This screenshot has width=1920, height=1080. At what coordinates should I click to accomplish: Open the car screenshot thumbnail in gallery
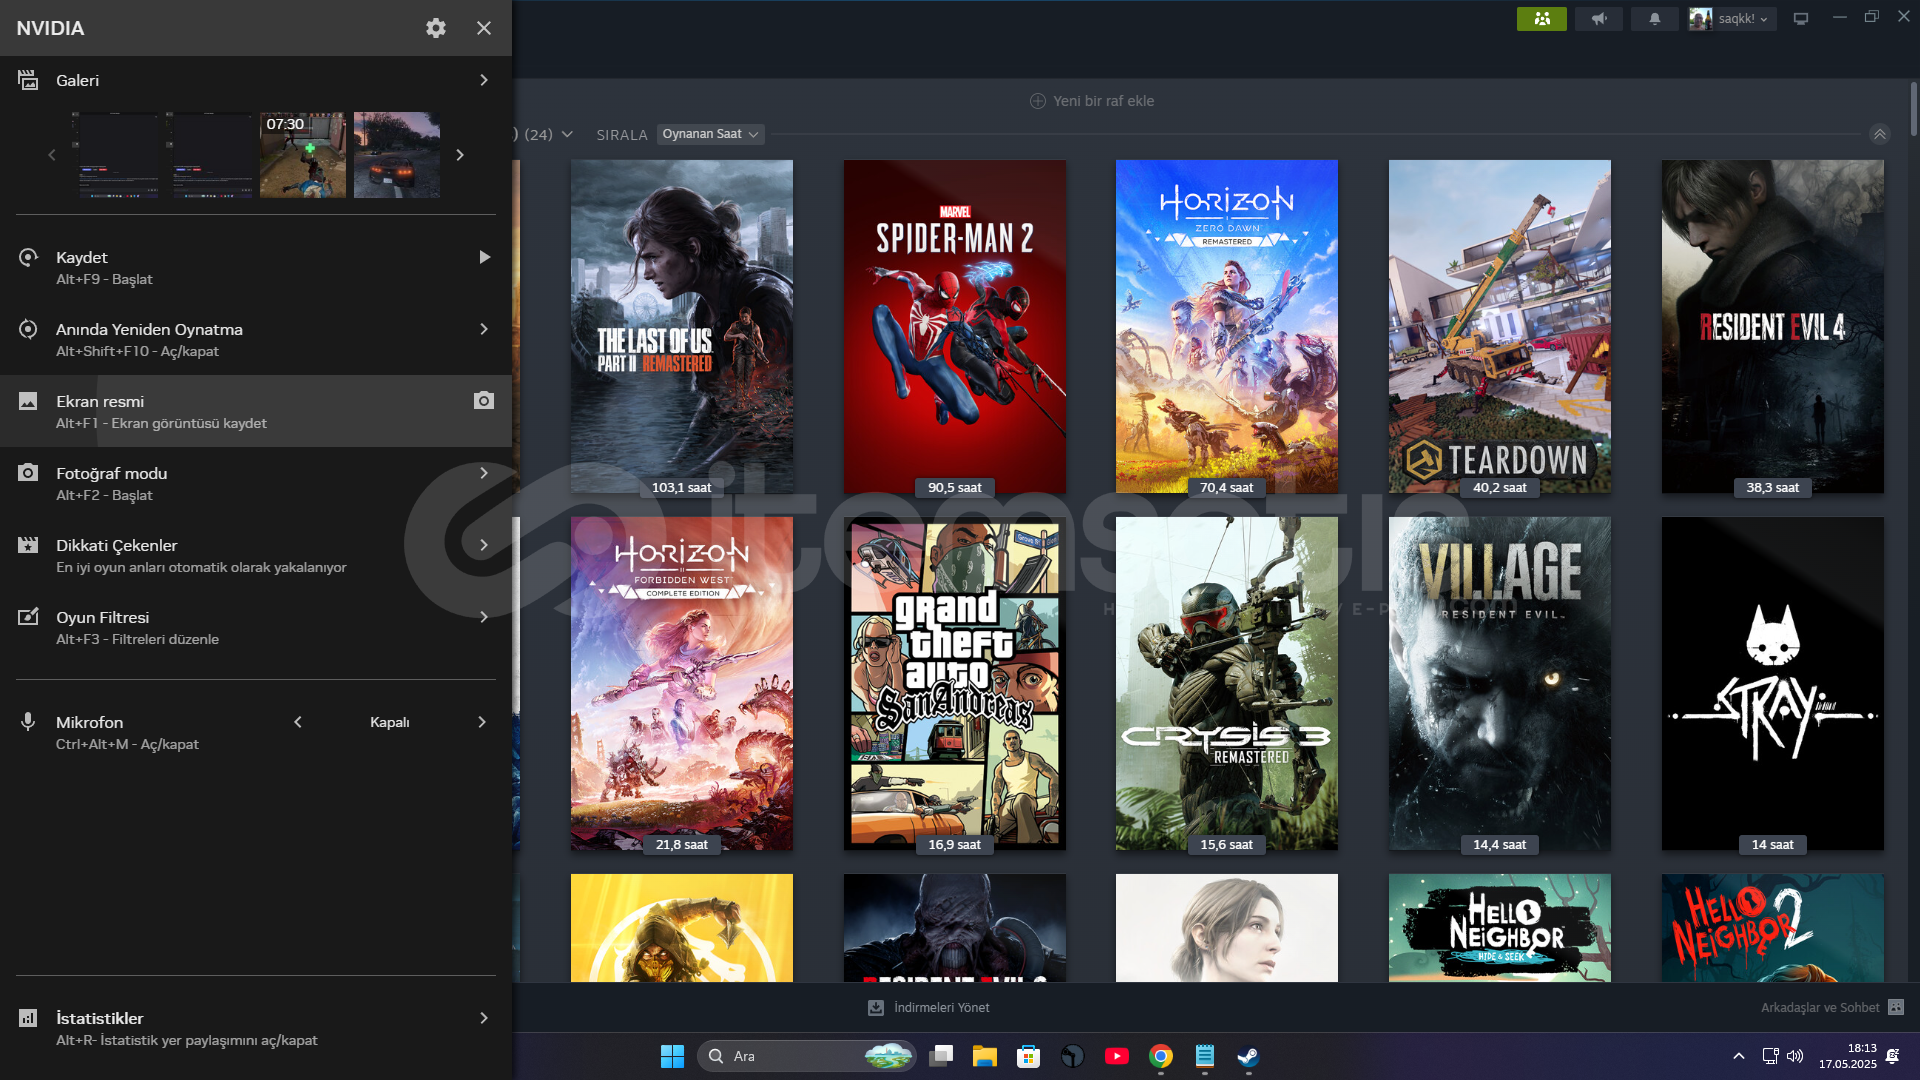397,155
